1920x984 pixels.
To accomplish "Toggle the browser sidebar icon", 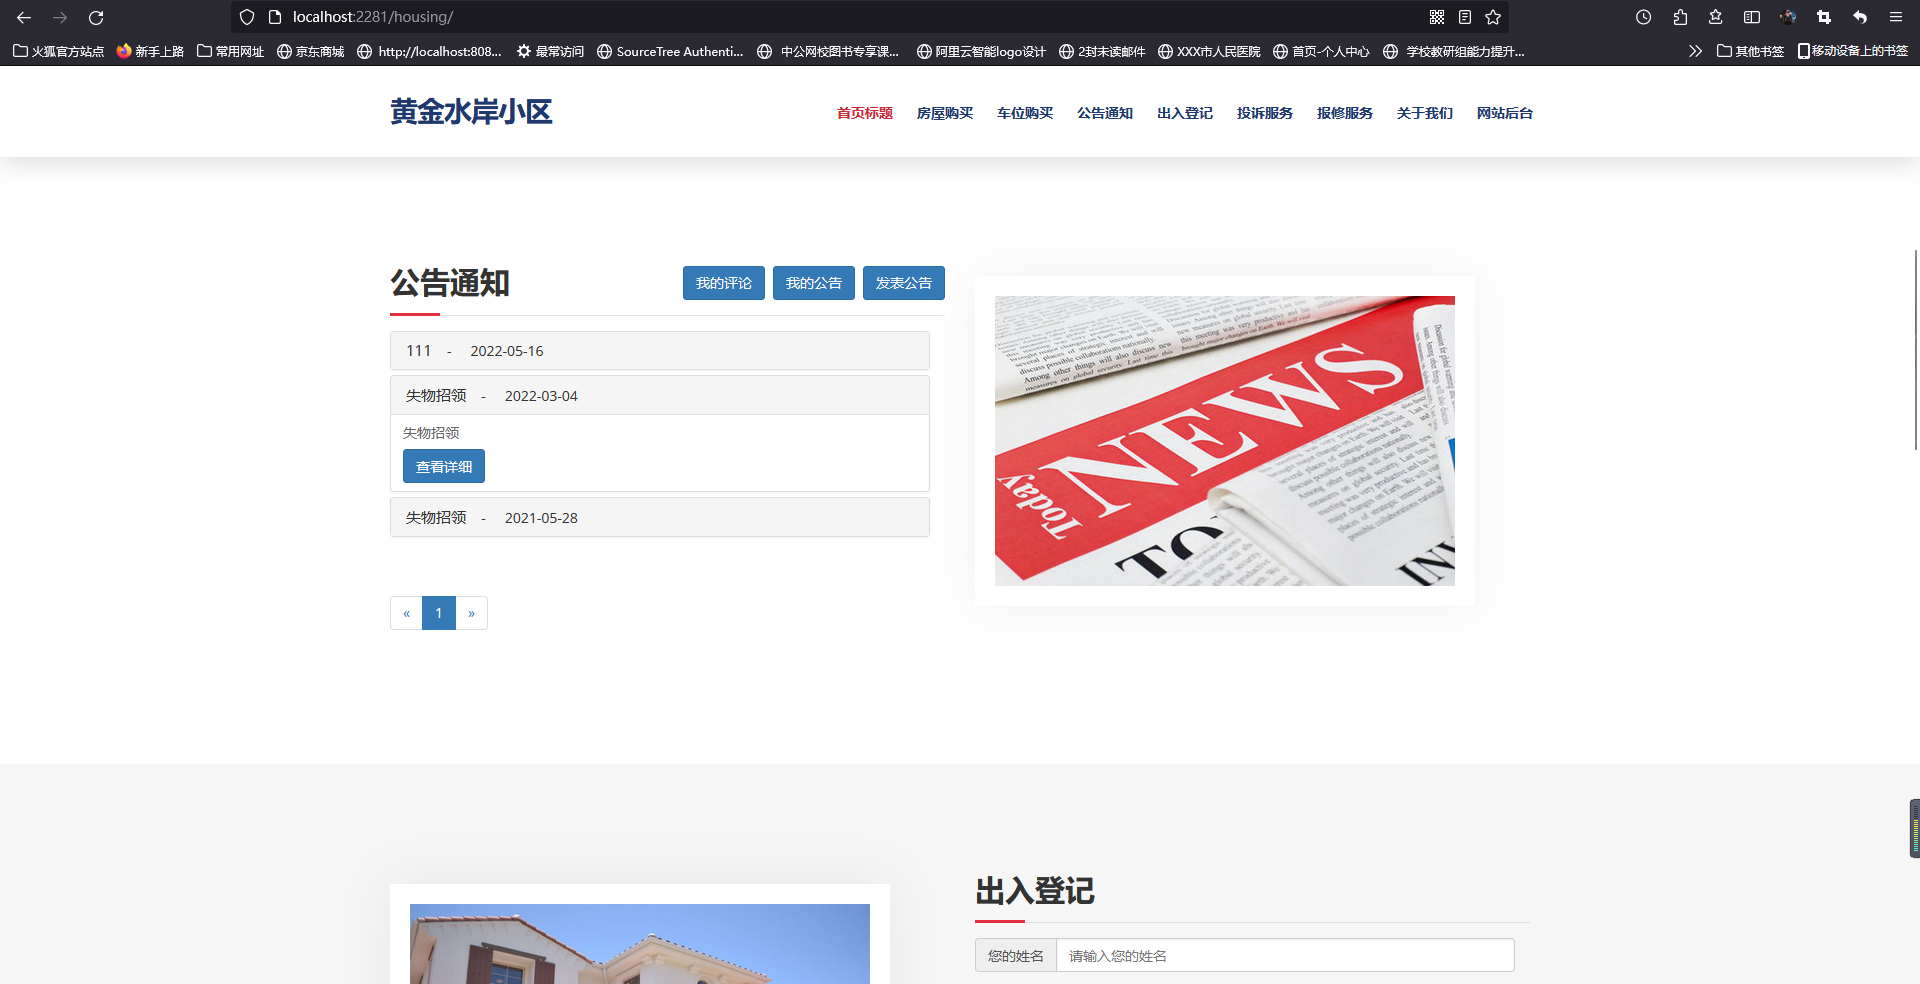I will pos(1751,17).
